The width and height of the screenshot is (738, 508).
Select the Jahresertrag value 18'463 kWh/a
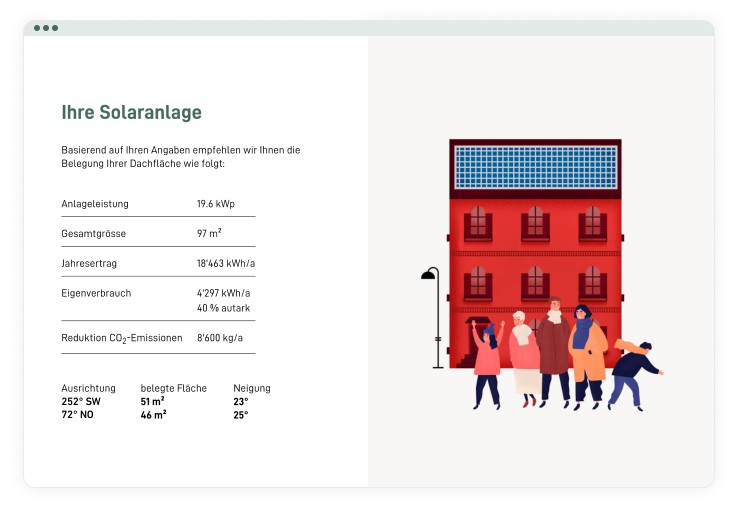pos(226,263)
